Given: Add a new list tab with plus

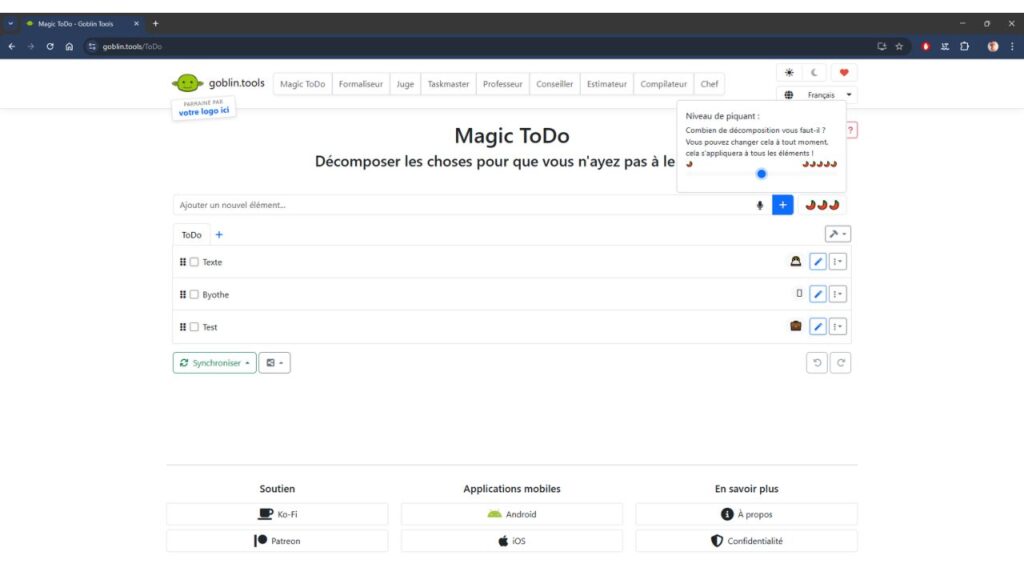Looking at the screenshot, I should click(x=219, y=234).
